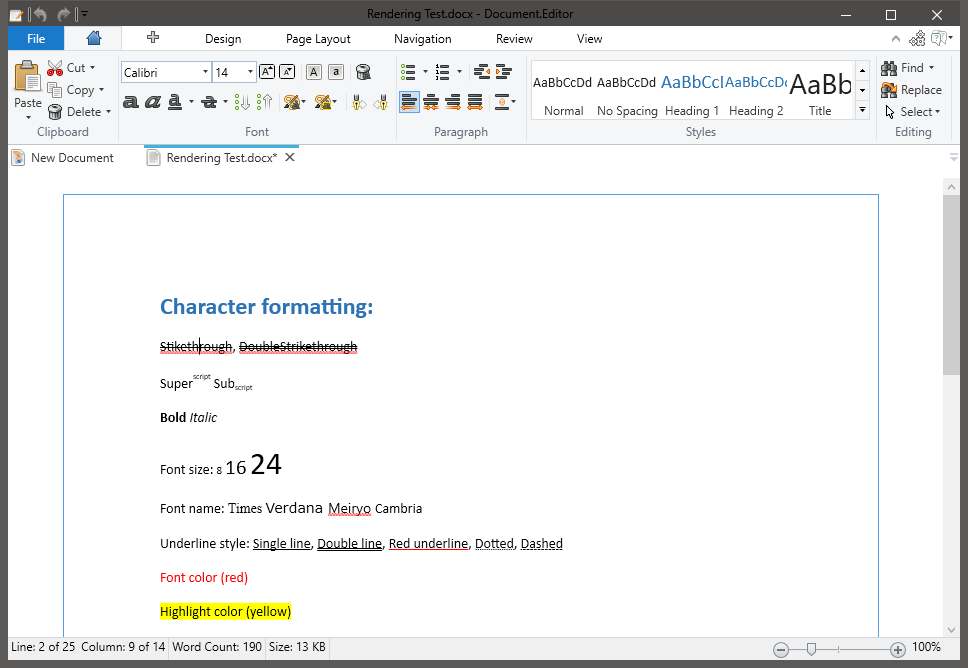968x668 pixels.
Task: Grow font size with the larger-A icon
Action: coord(267,72)
